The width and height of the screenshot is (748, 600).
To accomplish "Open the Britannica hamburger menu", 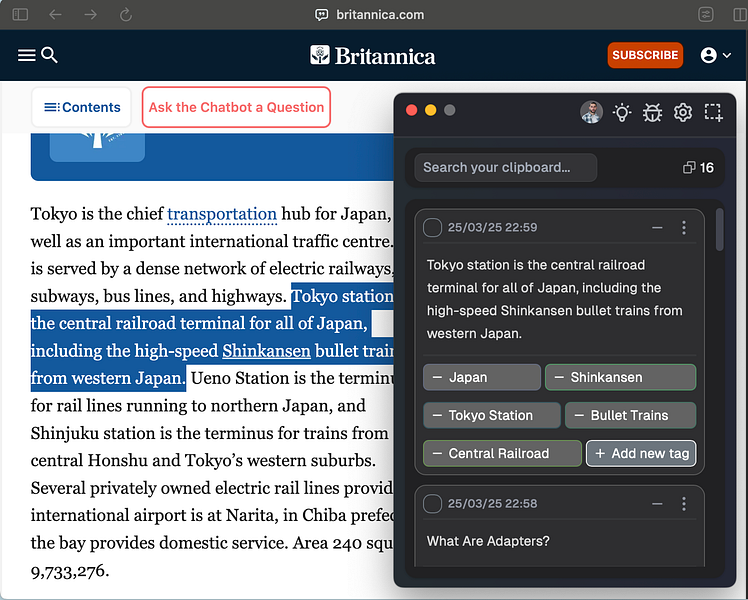I will coord(27,55).
